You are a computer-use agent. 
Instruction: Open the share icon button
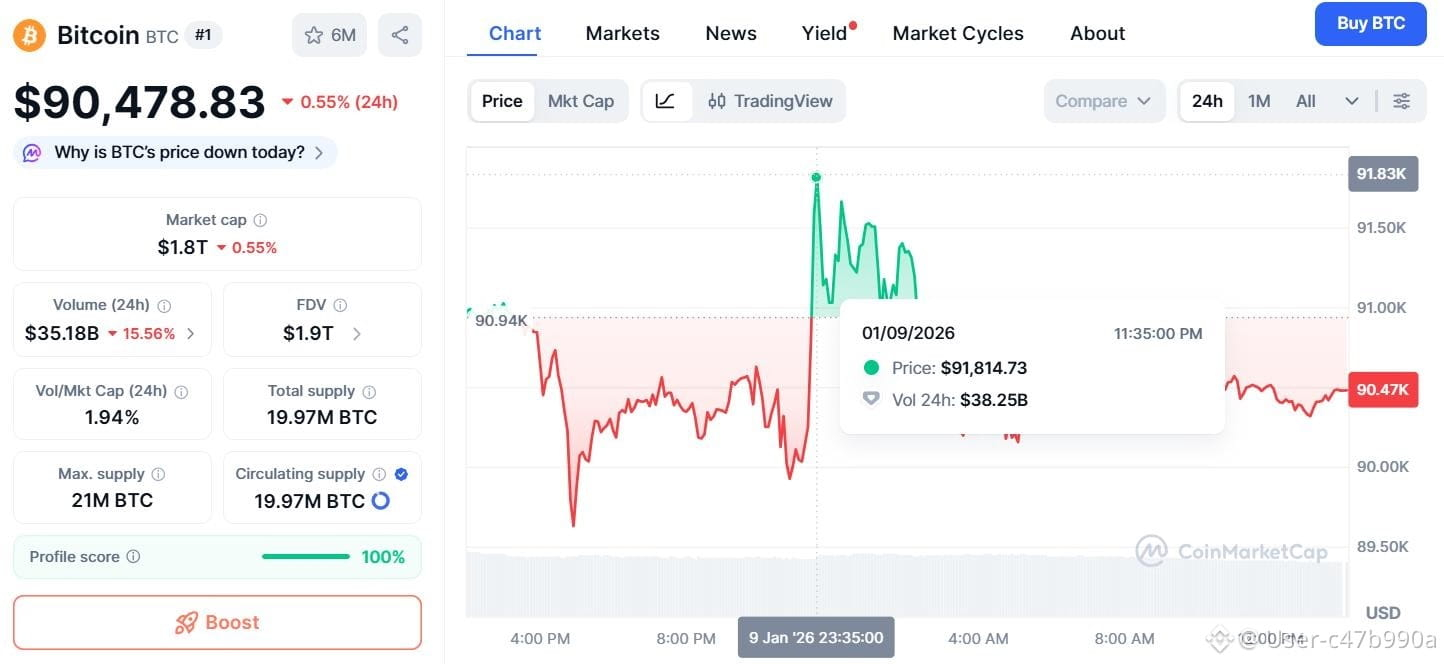pos(400,35)
